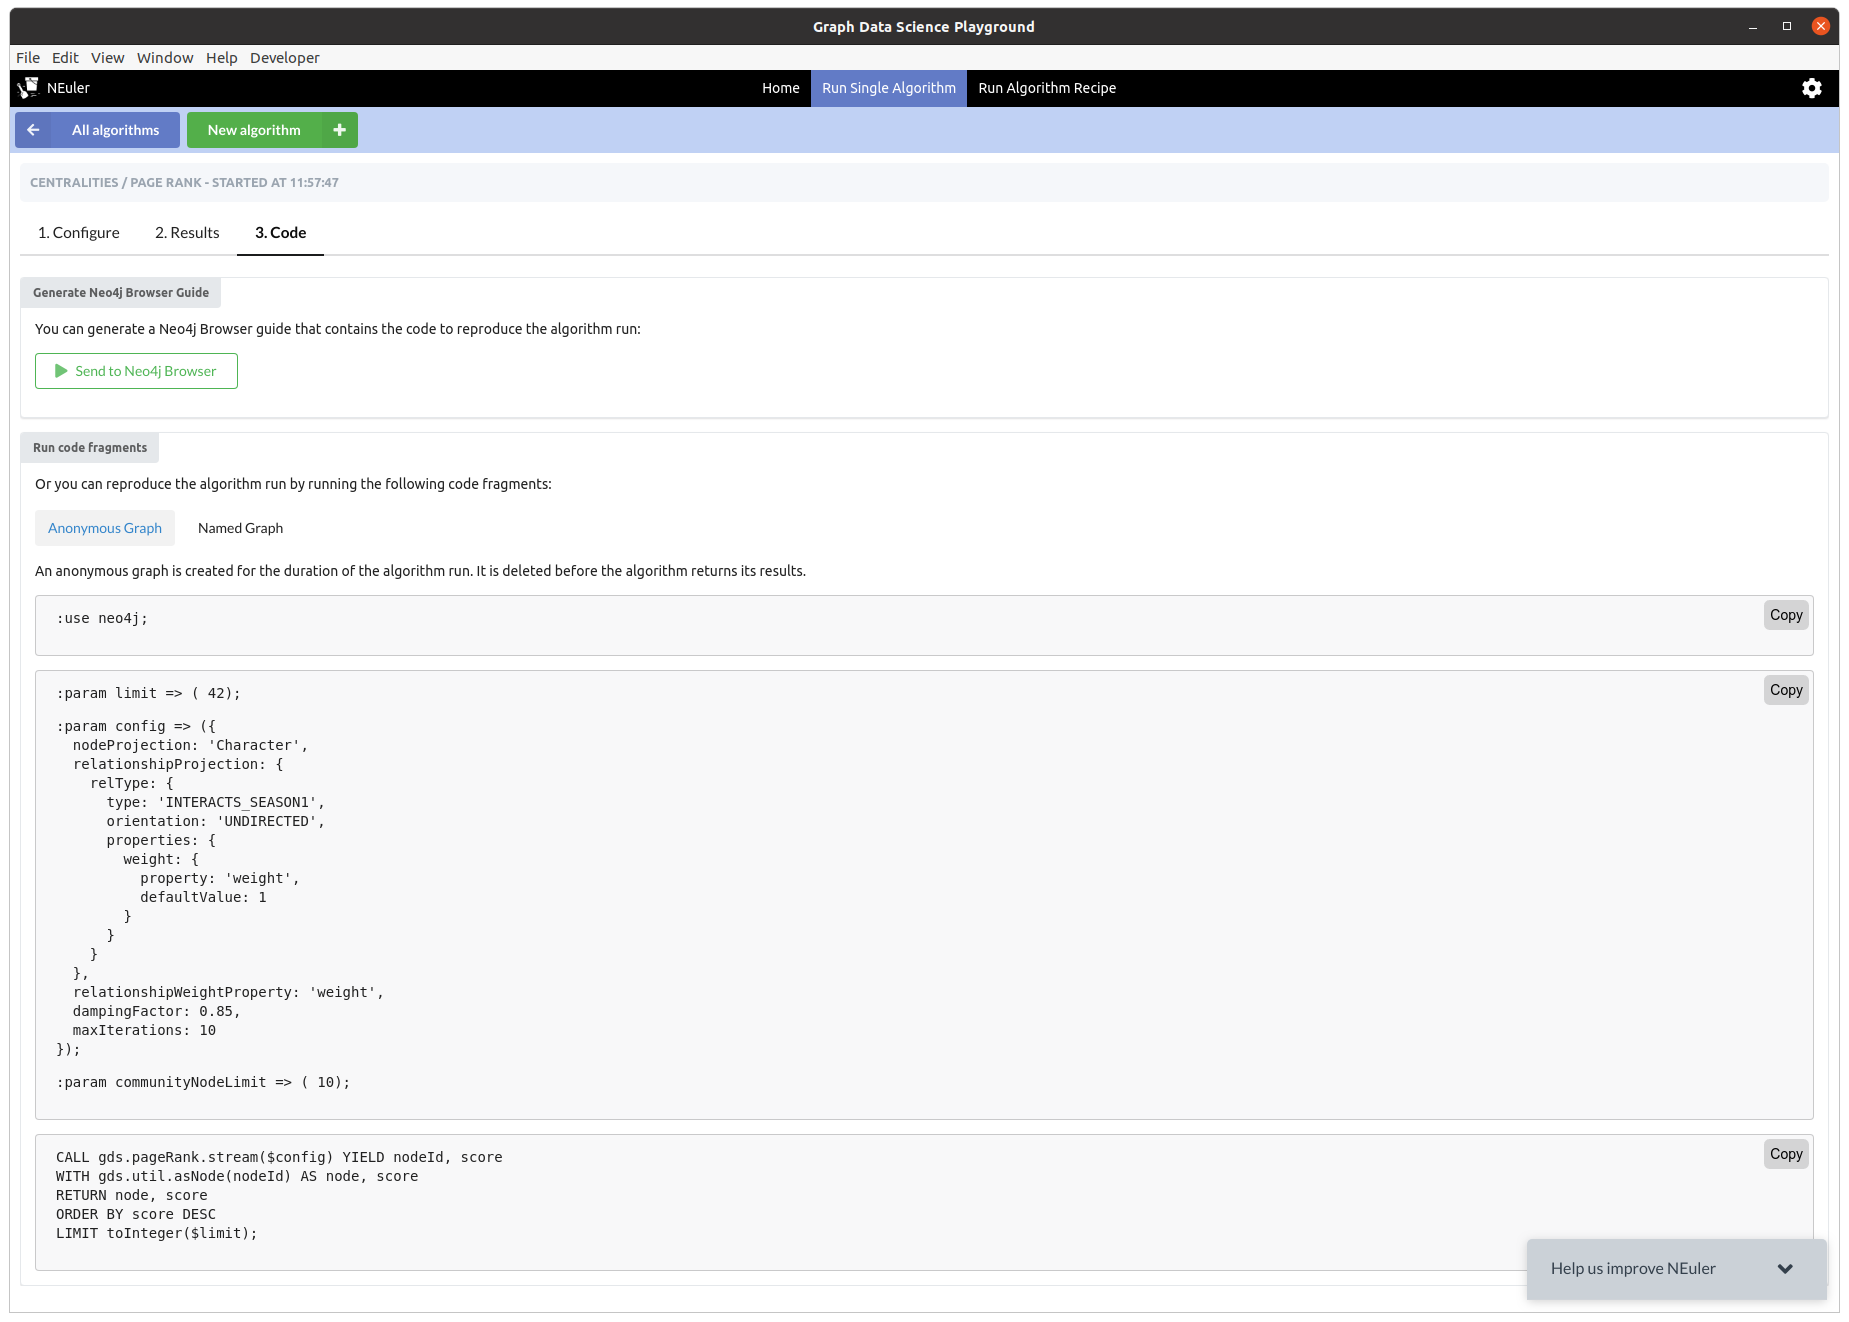Click the All algorithms button
Image resolution: width=1849 pixels, height=1322 pixels.
97,130
